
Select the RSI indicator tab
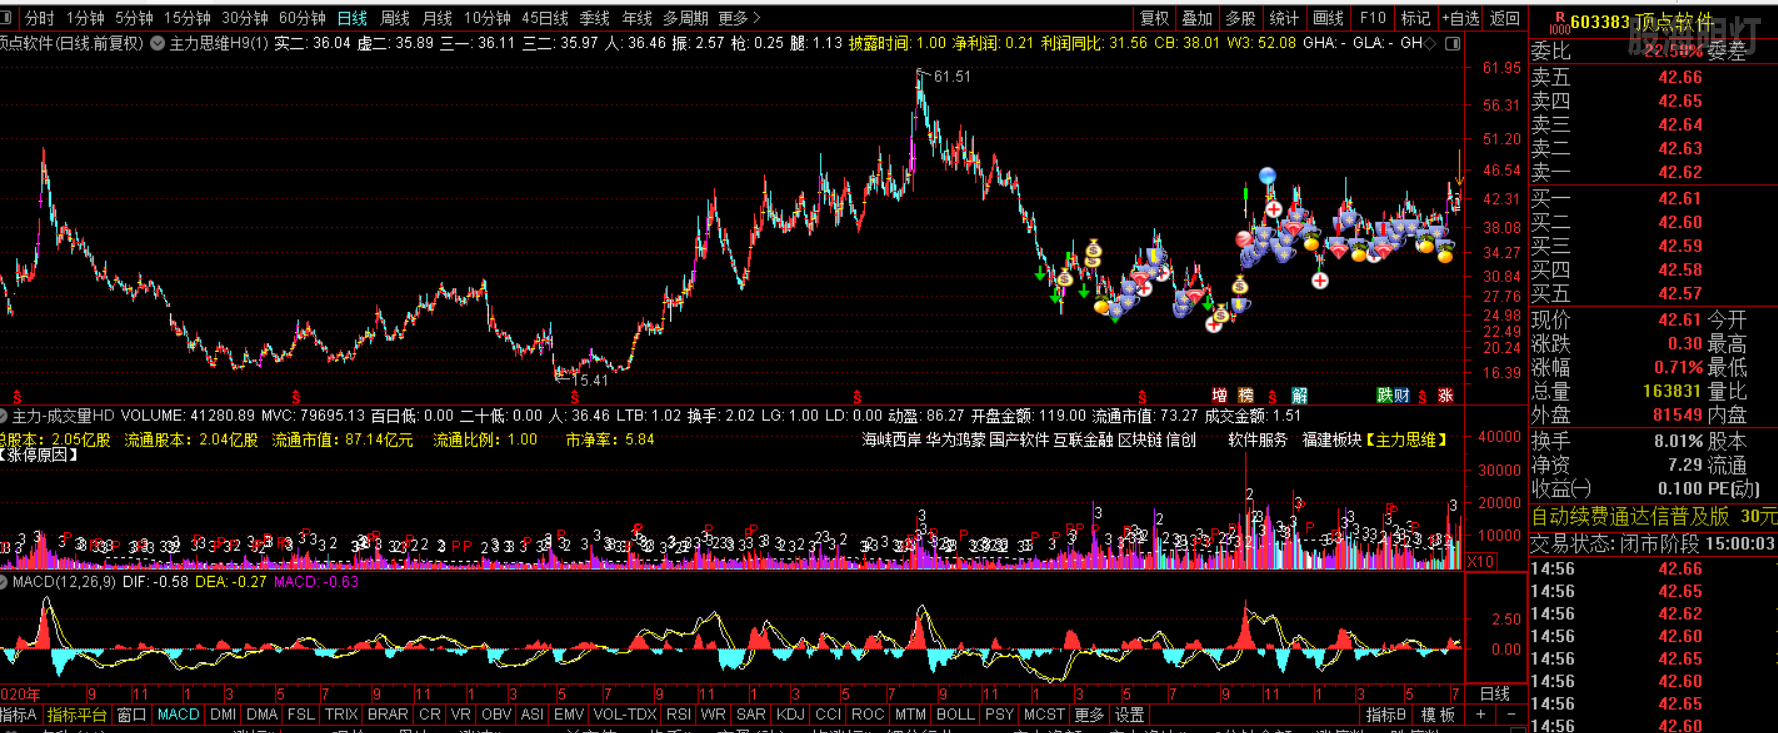click(x=678, y=714)
